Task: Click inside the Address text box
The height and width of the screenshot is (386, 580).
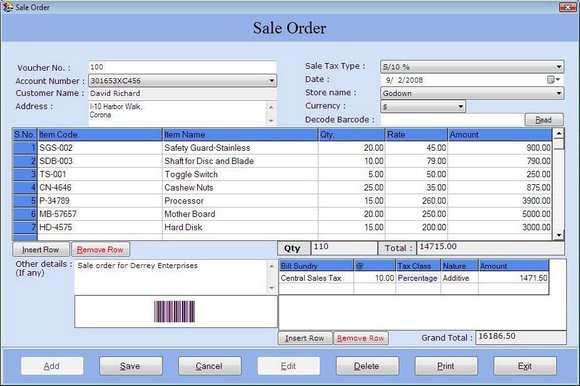Action: tap(178, 113)
